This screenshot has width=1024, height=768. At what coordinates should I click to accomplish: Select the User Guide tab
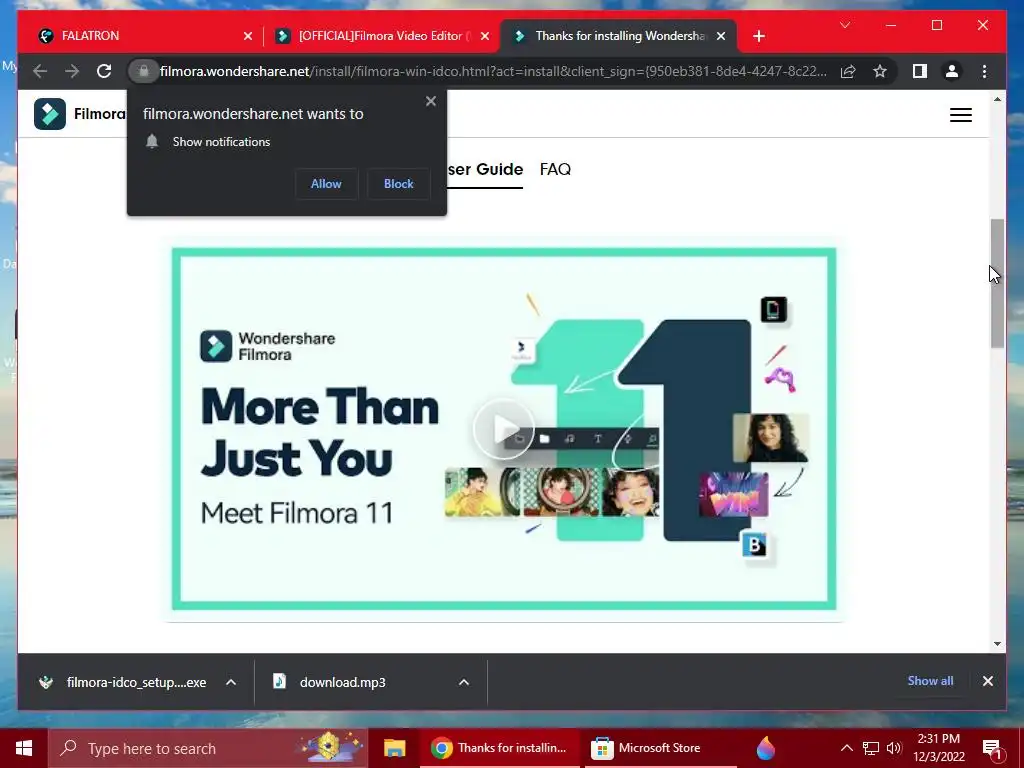point(485,170)
